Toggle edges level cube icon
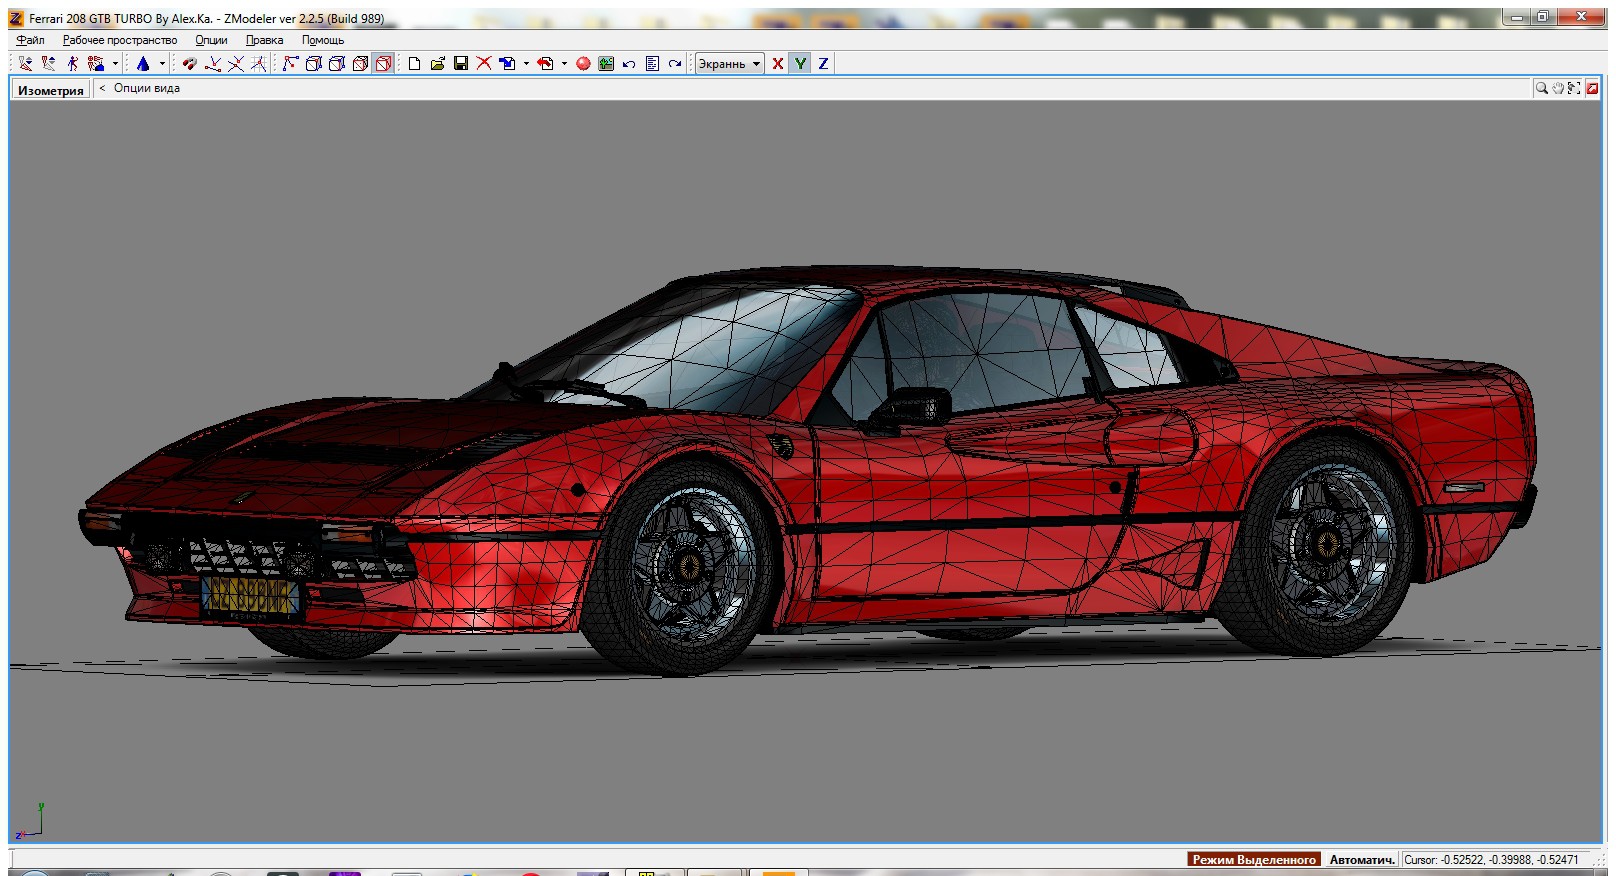Screen dimensions: 1616x876 313,64
